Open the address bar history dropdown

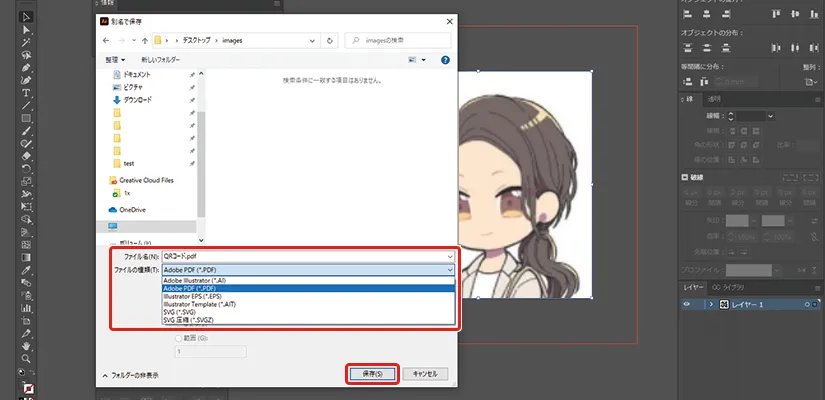313,41
